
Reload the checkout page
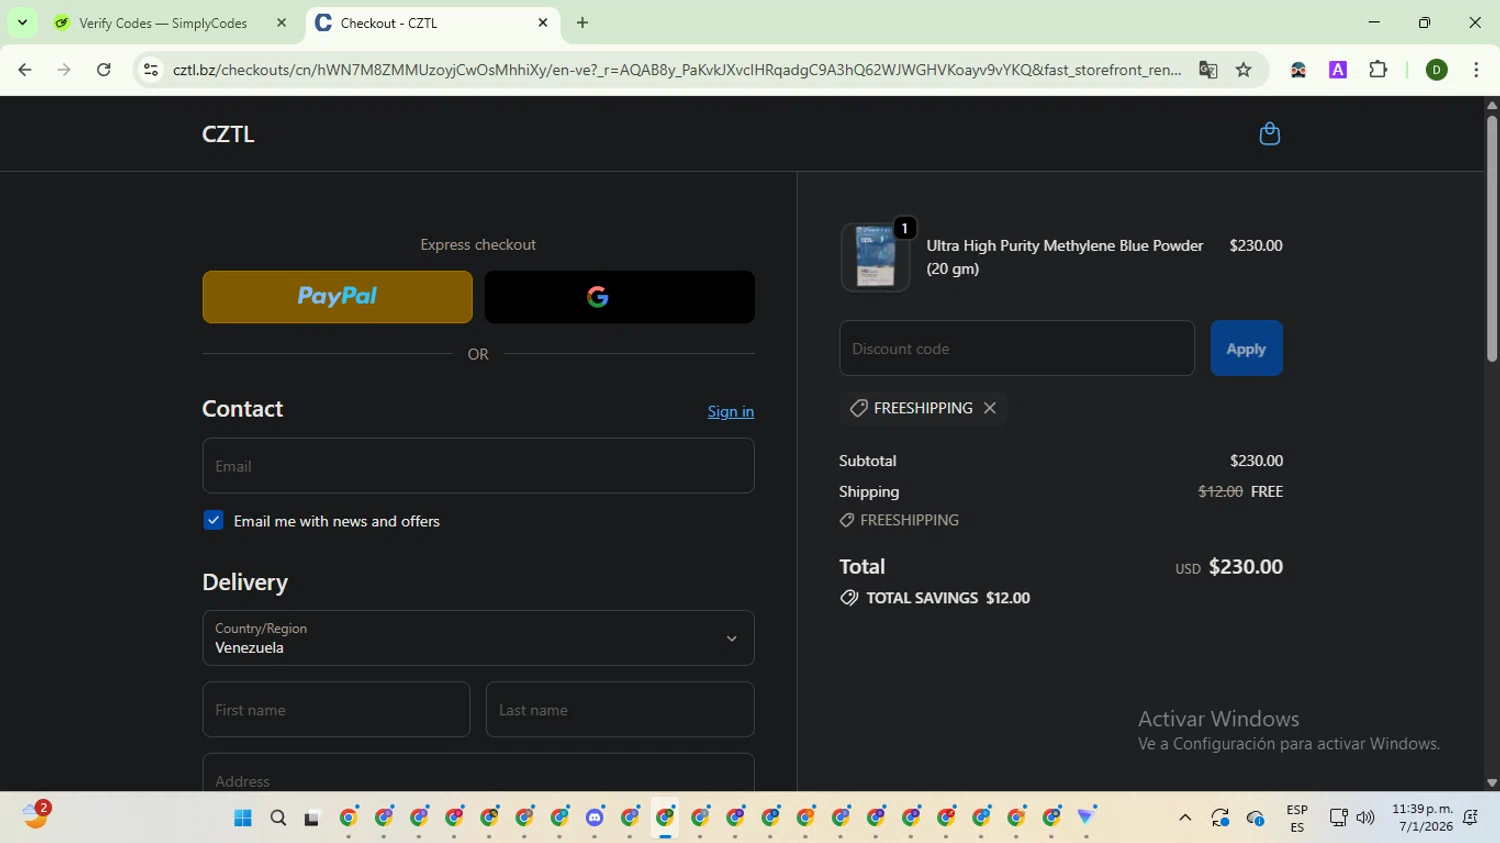104,70
